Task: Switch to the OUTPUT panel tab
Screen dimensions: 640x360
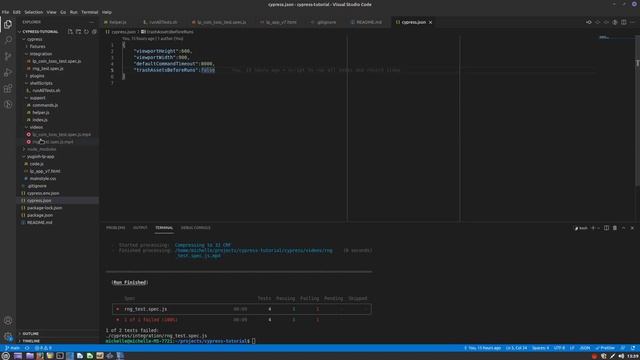Action: 140,228
